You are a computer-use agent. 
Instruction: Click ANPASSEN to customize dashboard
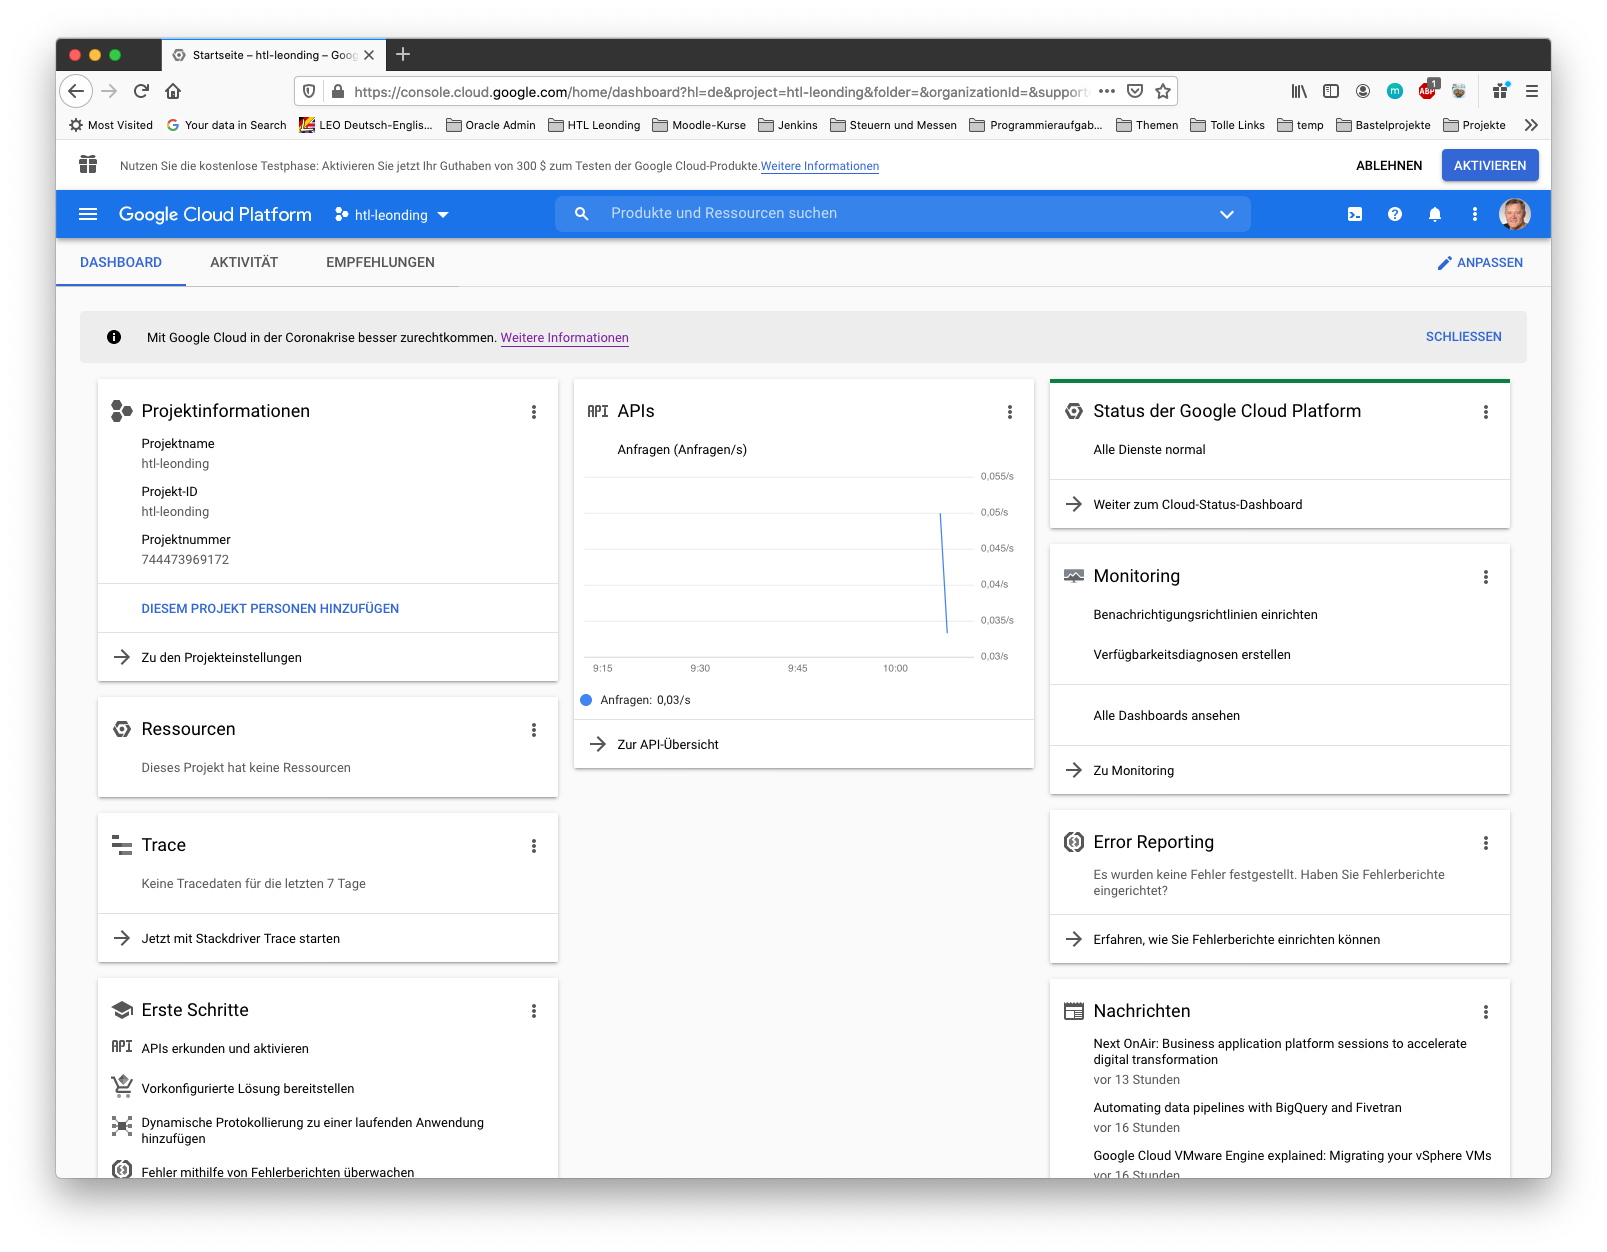(x=1480, y=263)
